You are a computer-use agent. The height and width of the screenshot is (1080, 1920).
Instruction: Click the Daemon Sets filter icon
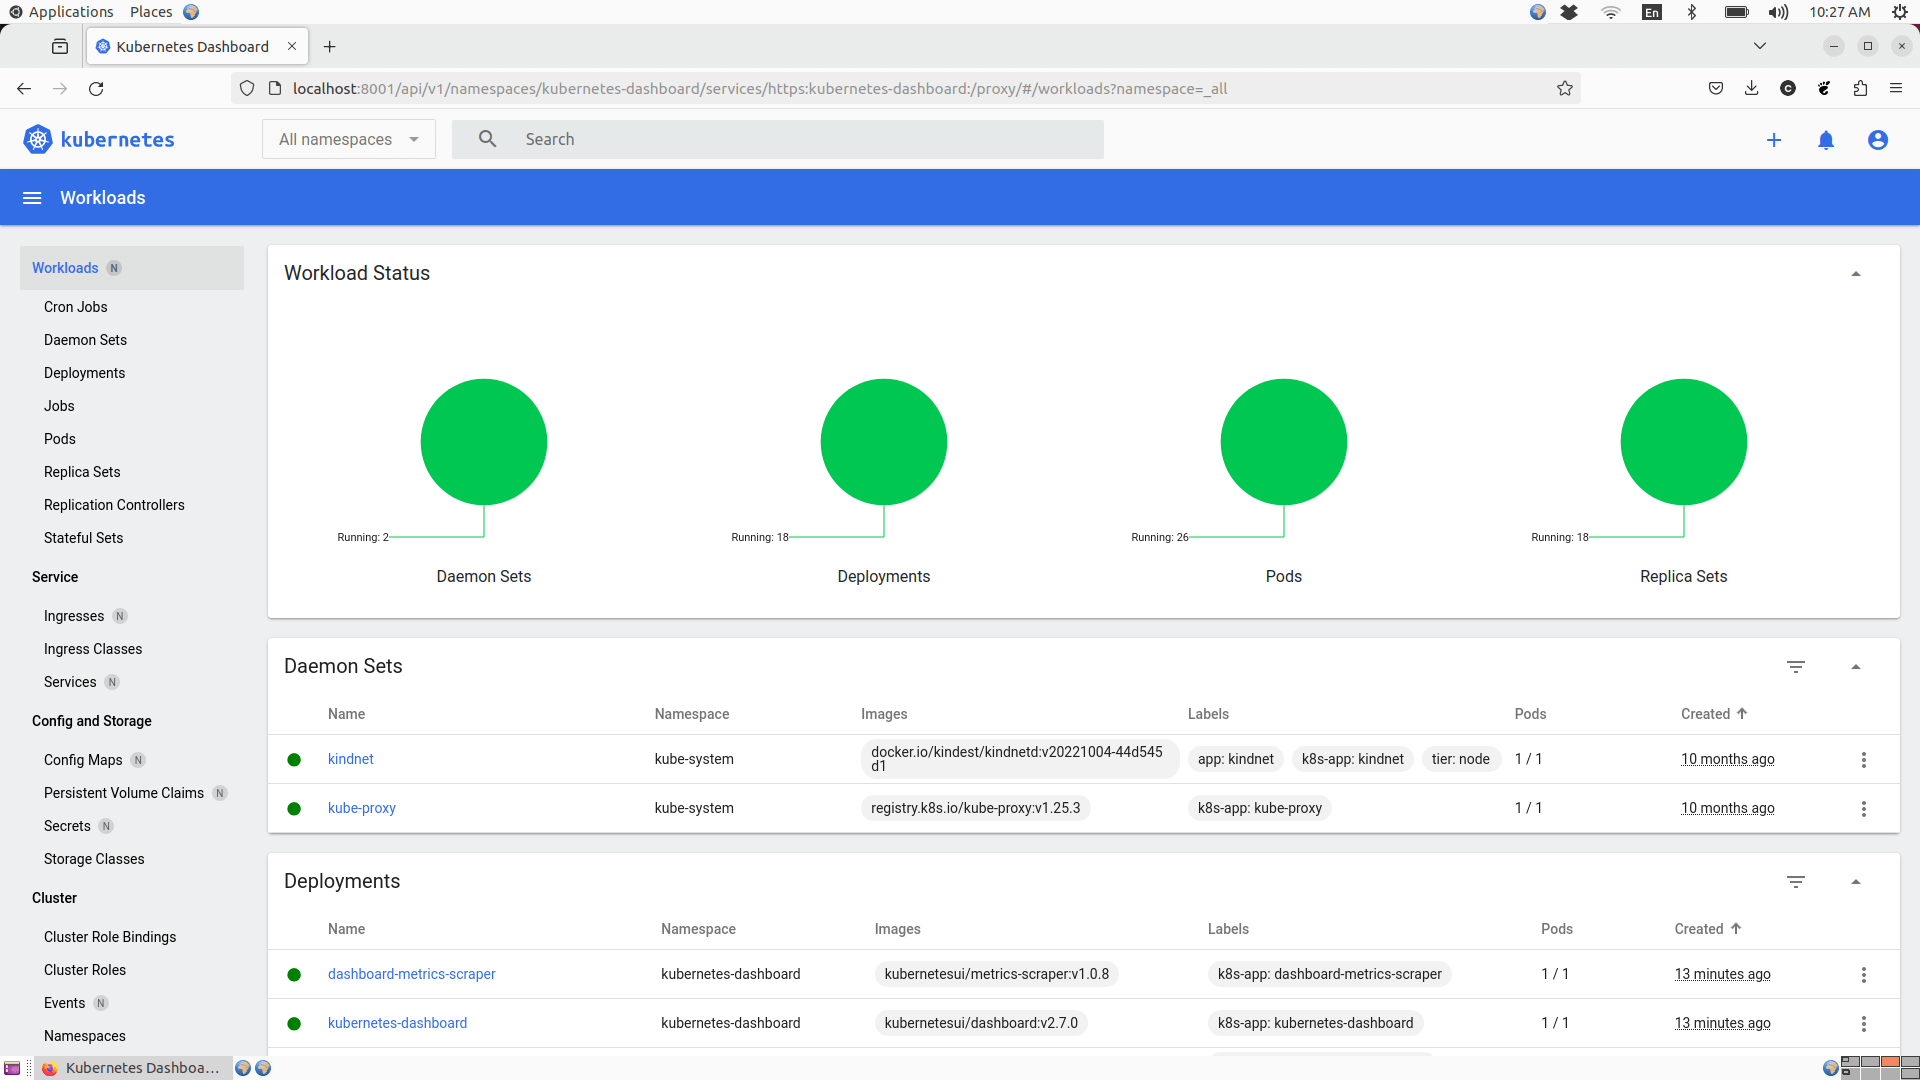(x=1796, y=667)
